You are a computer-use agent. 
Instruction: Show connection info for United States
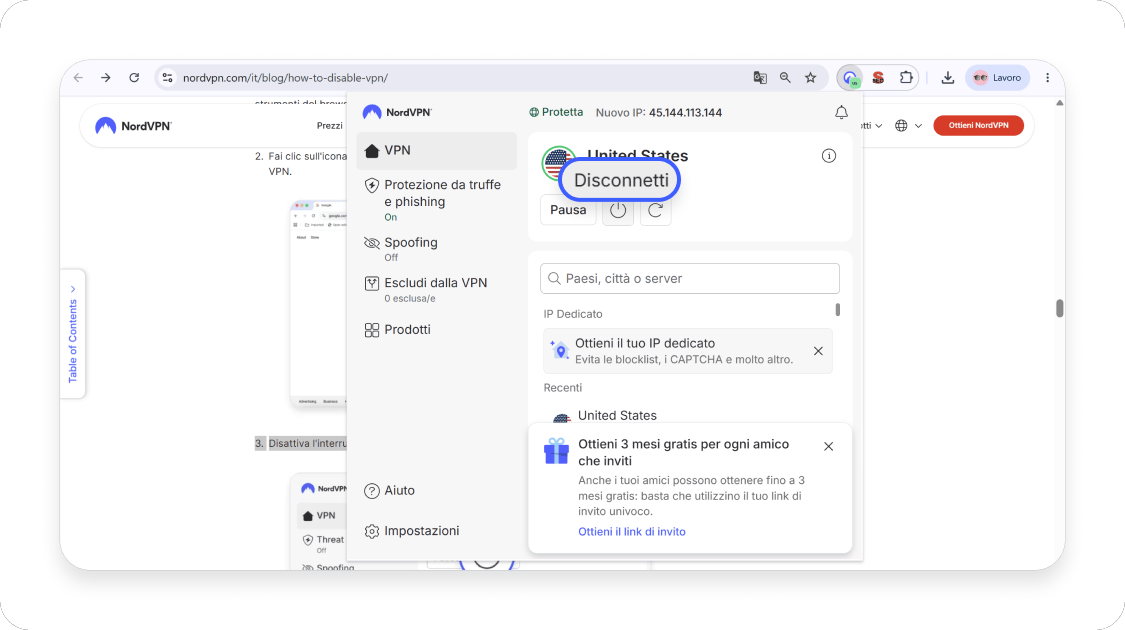[829, 156]
